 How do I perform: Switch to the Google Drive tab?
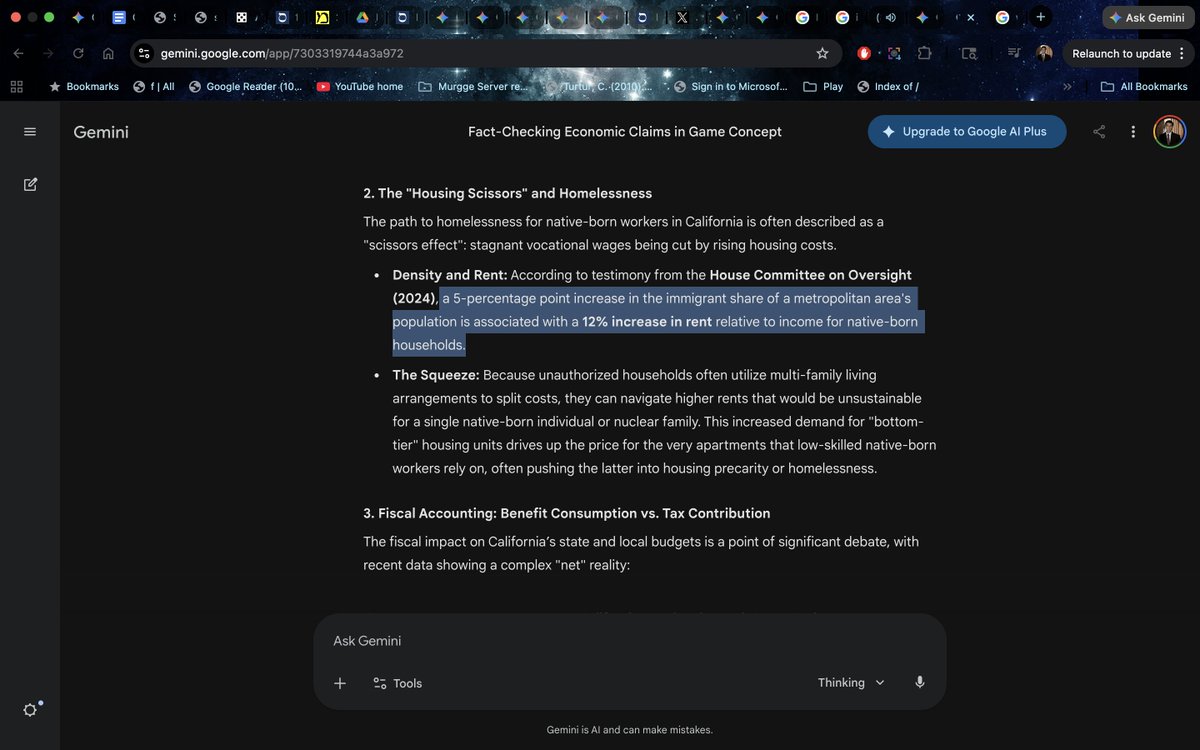click(362, 17)
